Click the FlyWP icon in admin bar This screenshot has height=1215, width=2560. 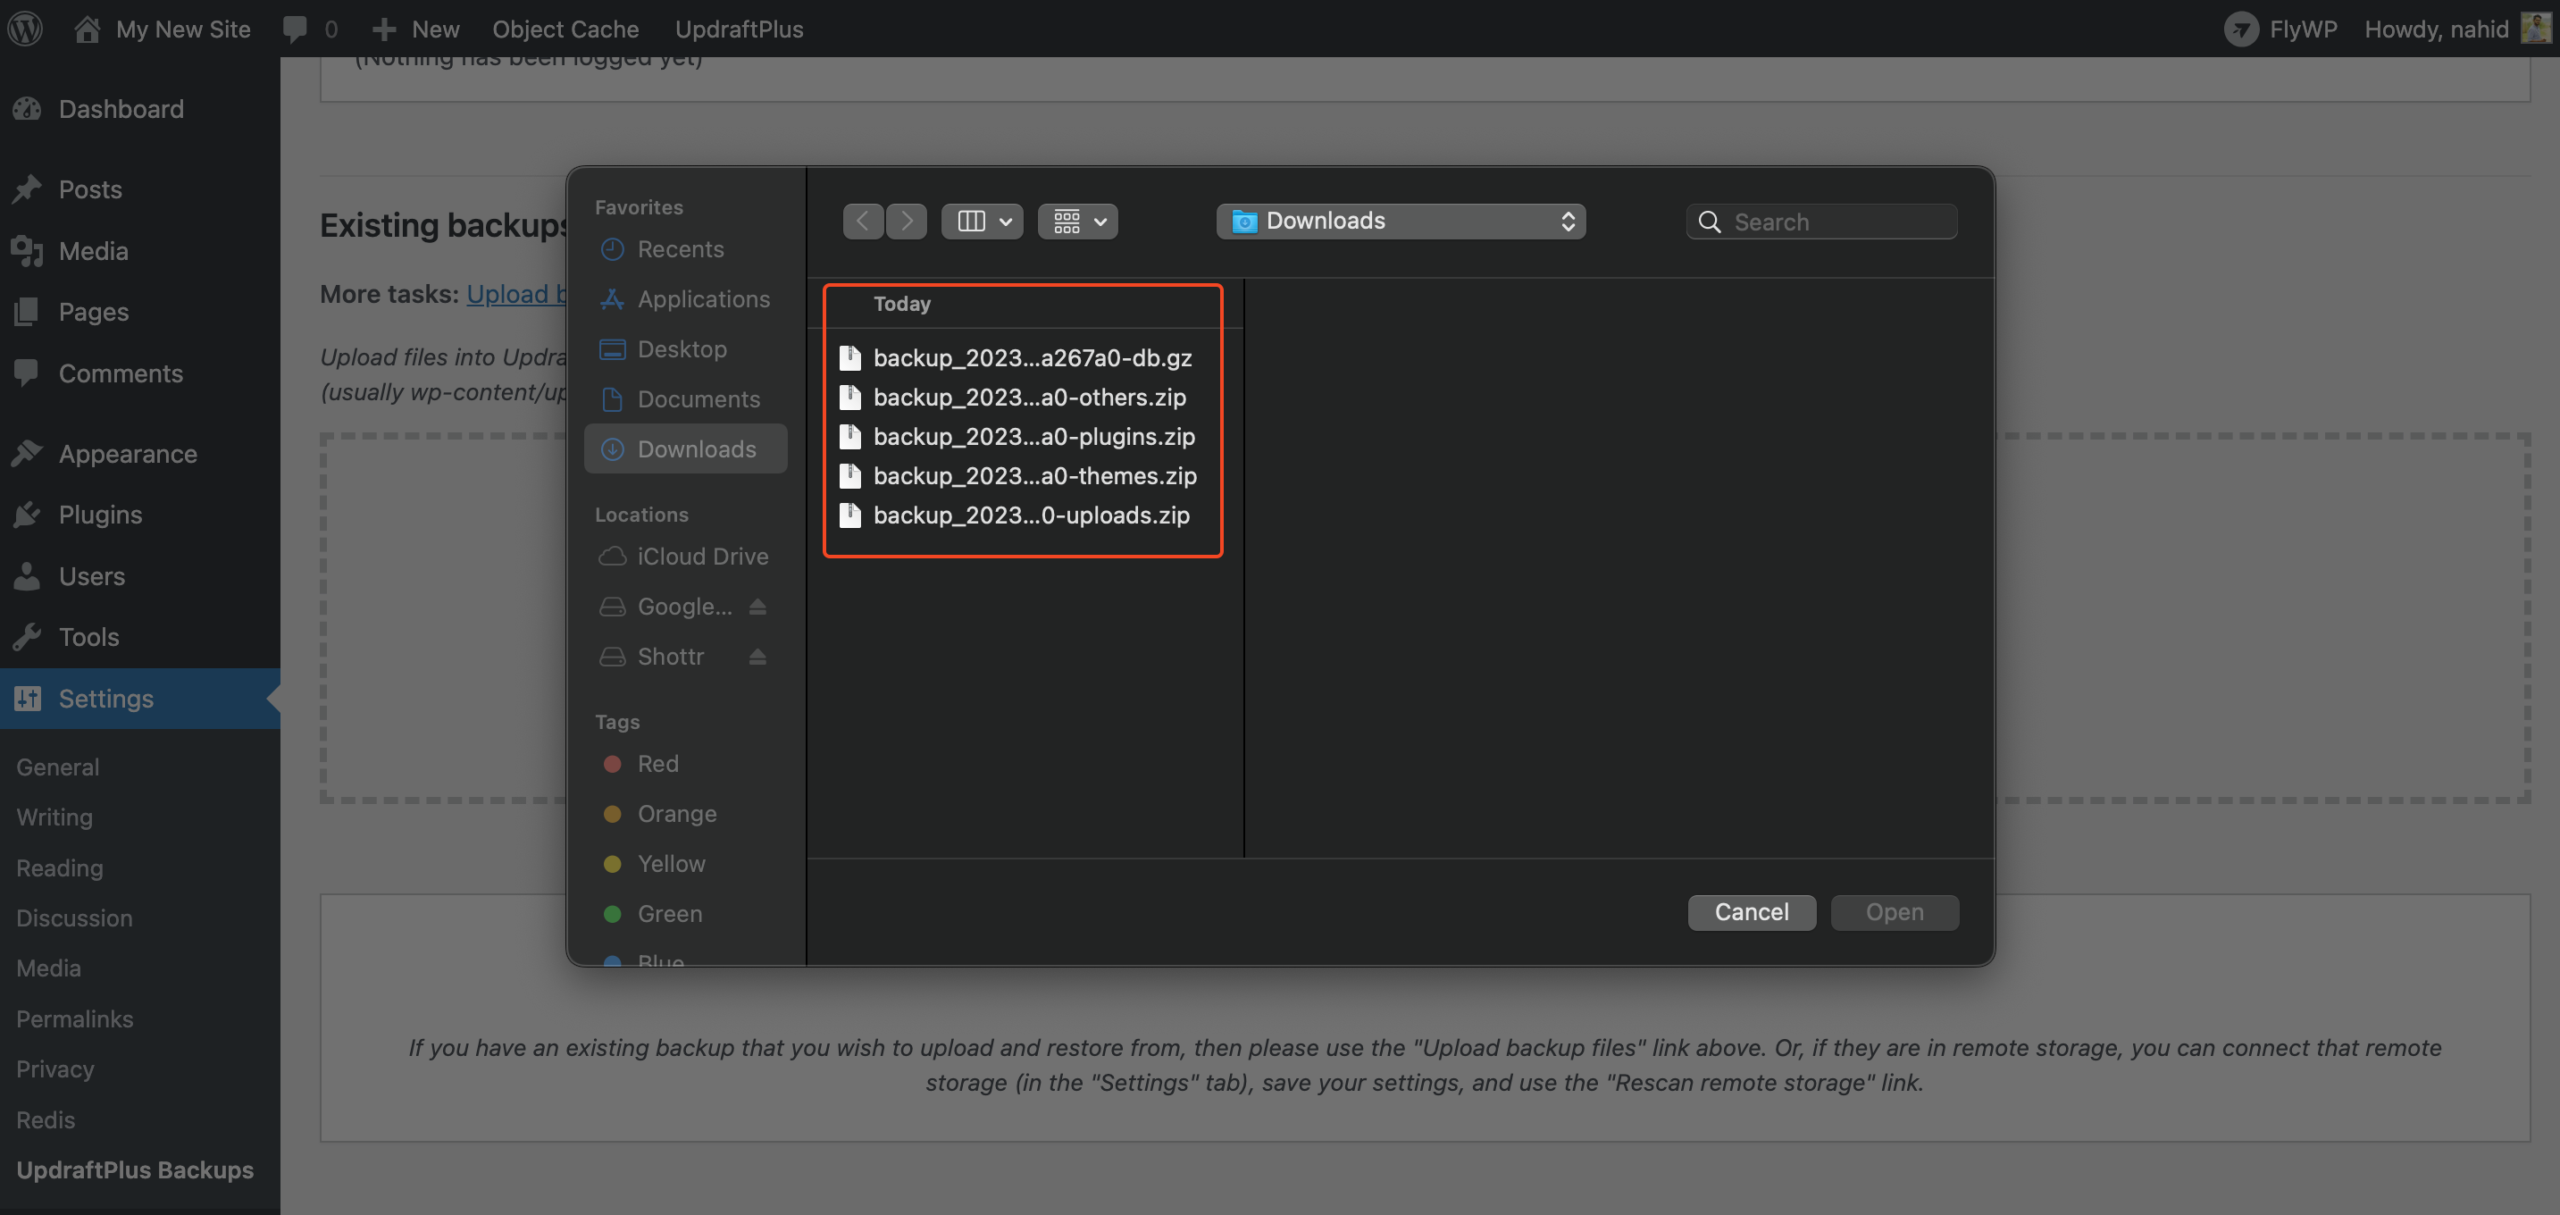click(2241, 29)
